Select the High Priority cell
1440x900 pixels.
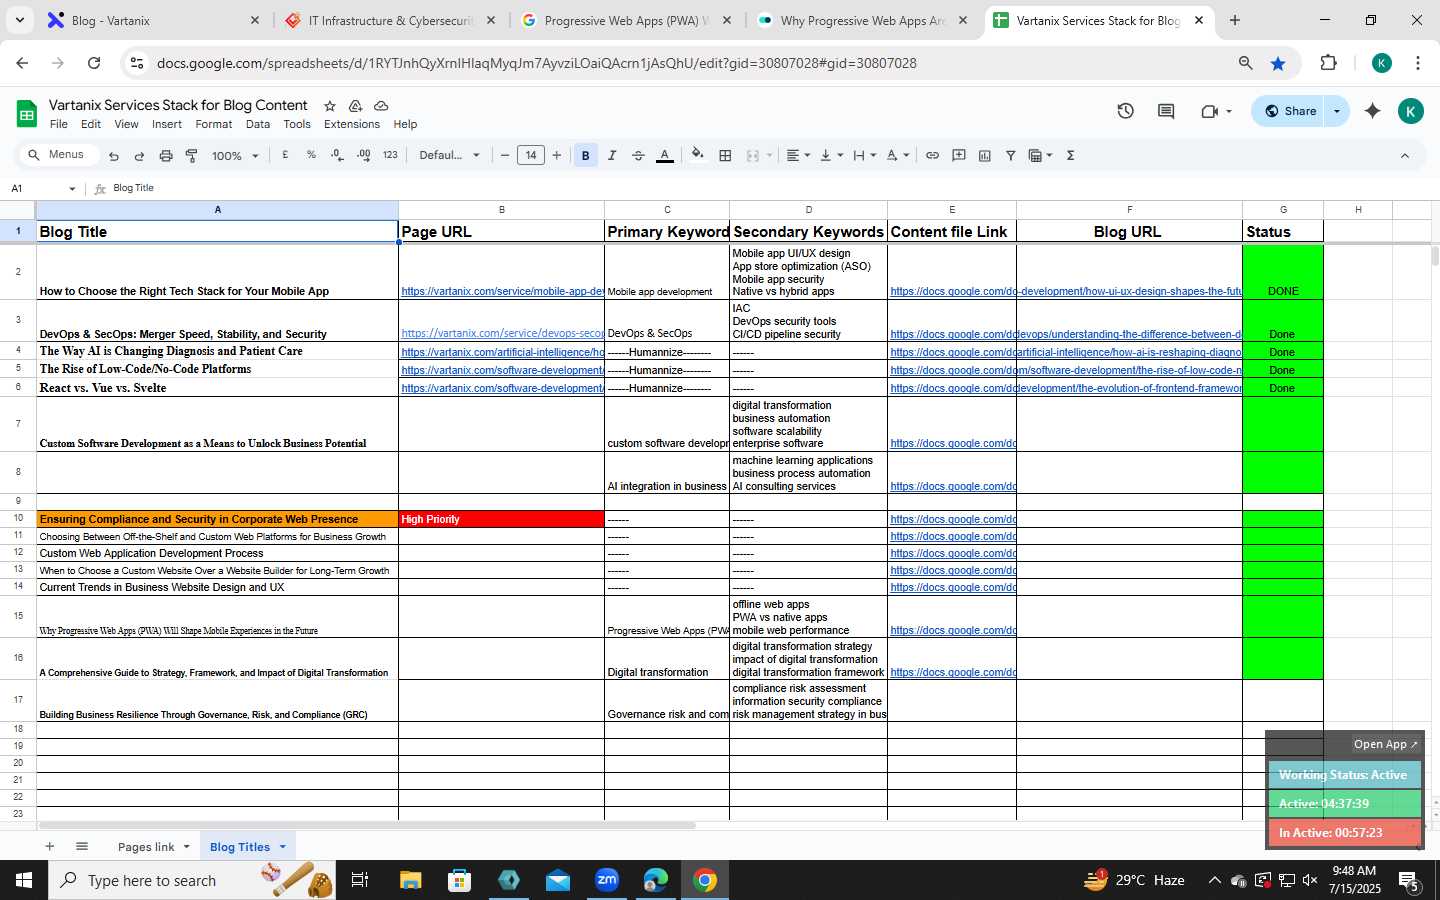501,519
